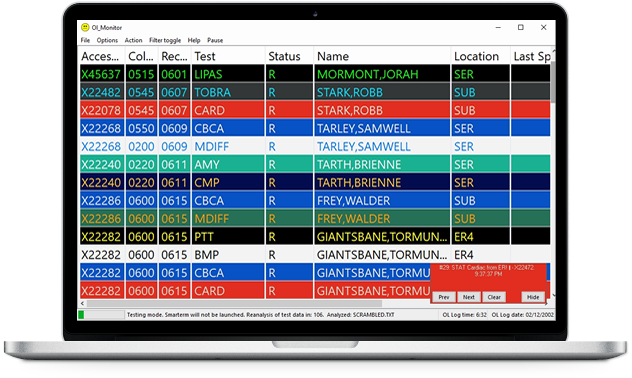Open the Filter toggle menu
Image resolution: width=632 pixels, height=378 pixels.
pos(165,40)
